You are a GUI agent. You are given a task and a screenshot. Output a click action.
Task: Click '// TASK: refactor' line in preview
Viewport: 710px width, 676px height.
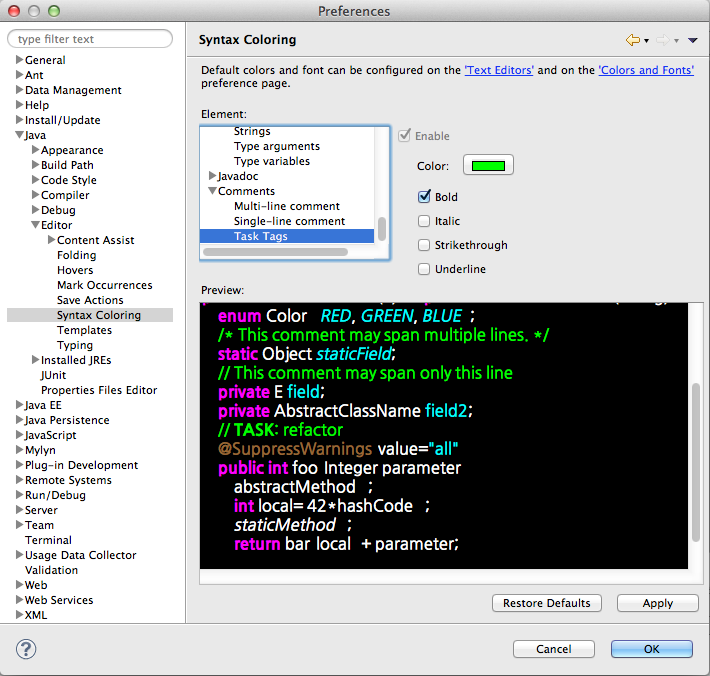tap(280, 430)
